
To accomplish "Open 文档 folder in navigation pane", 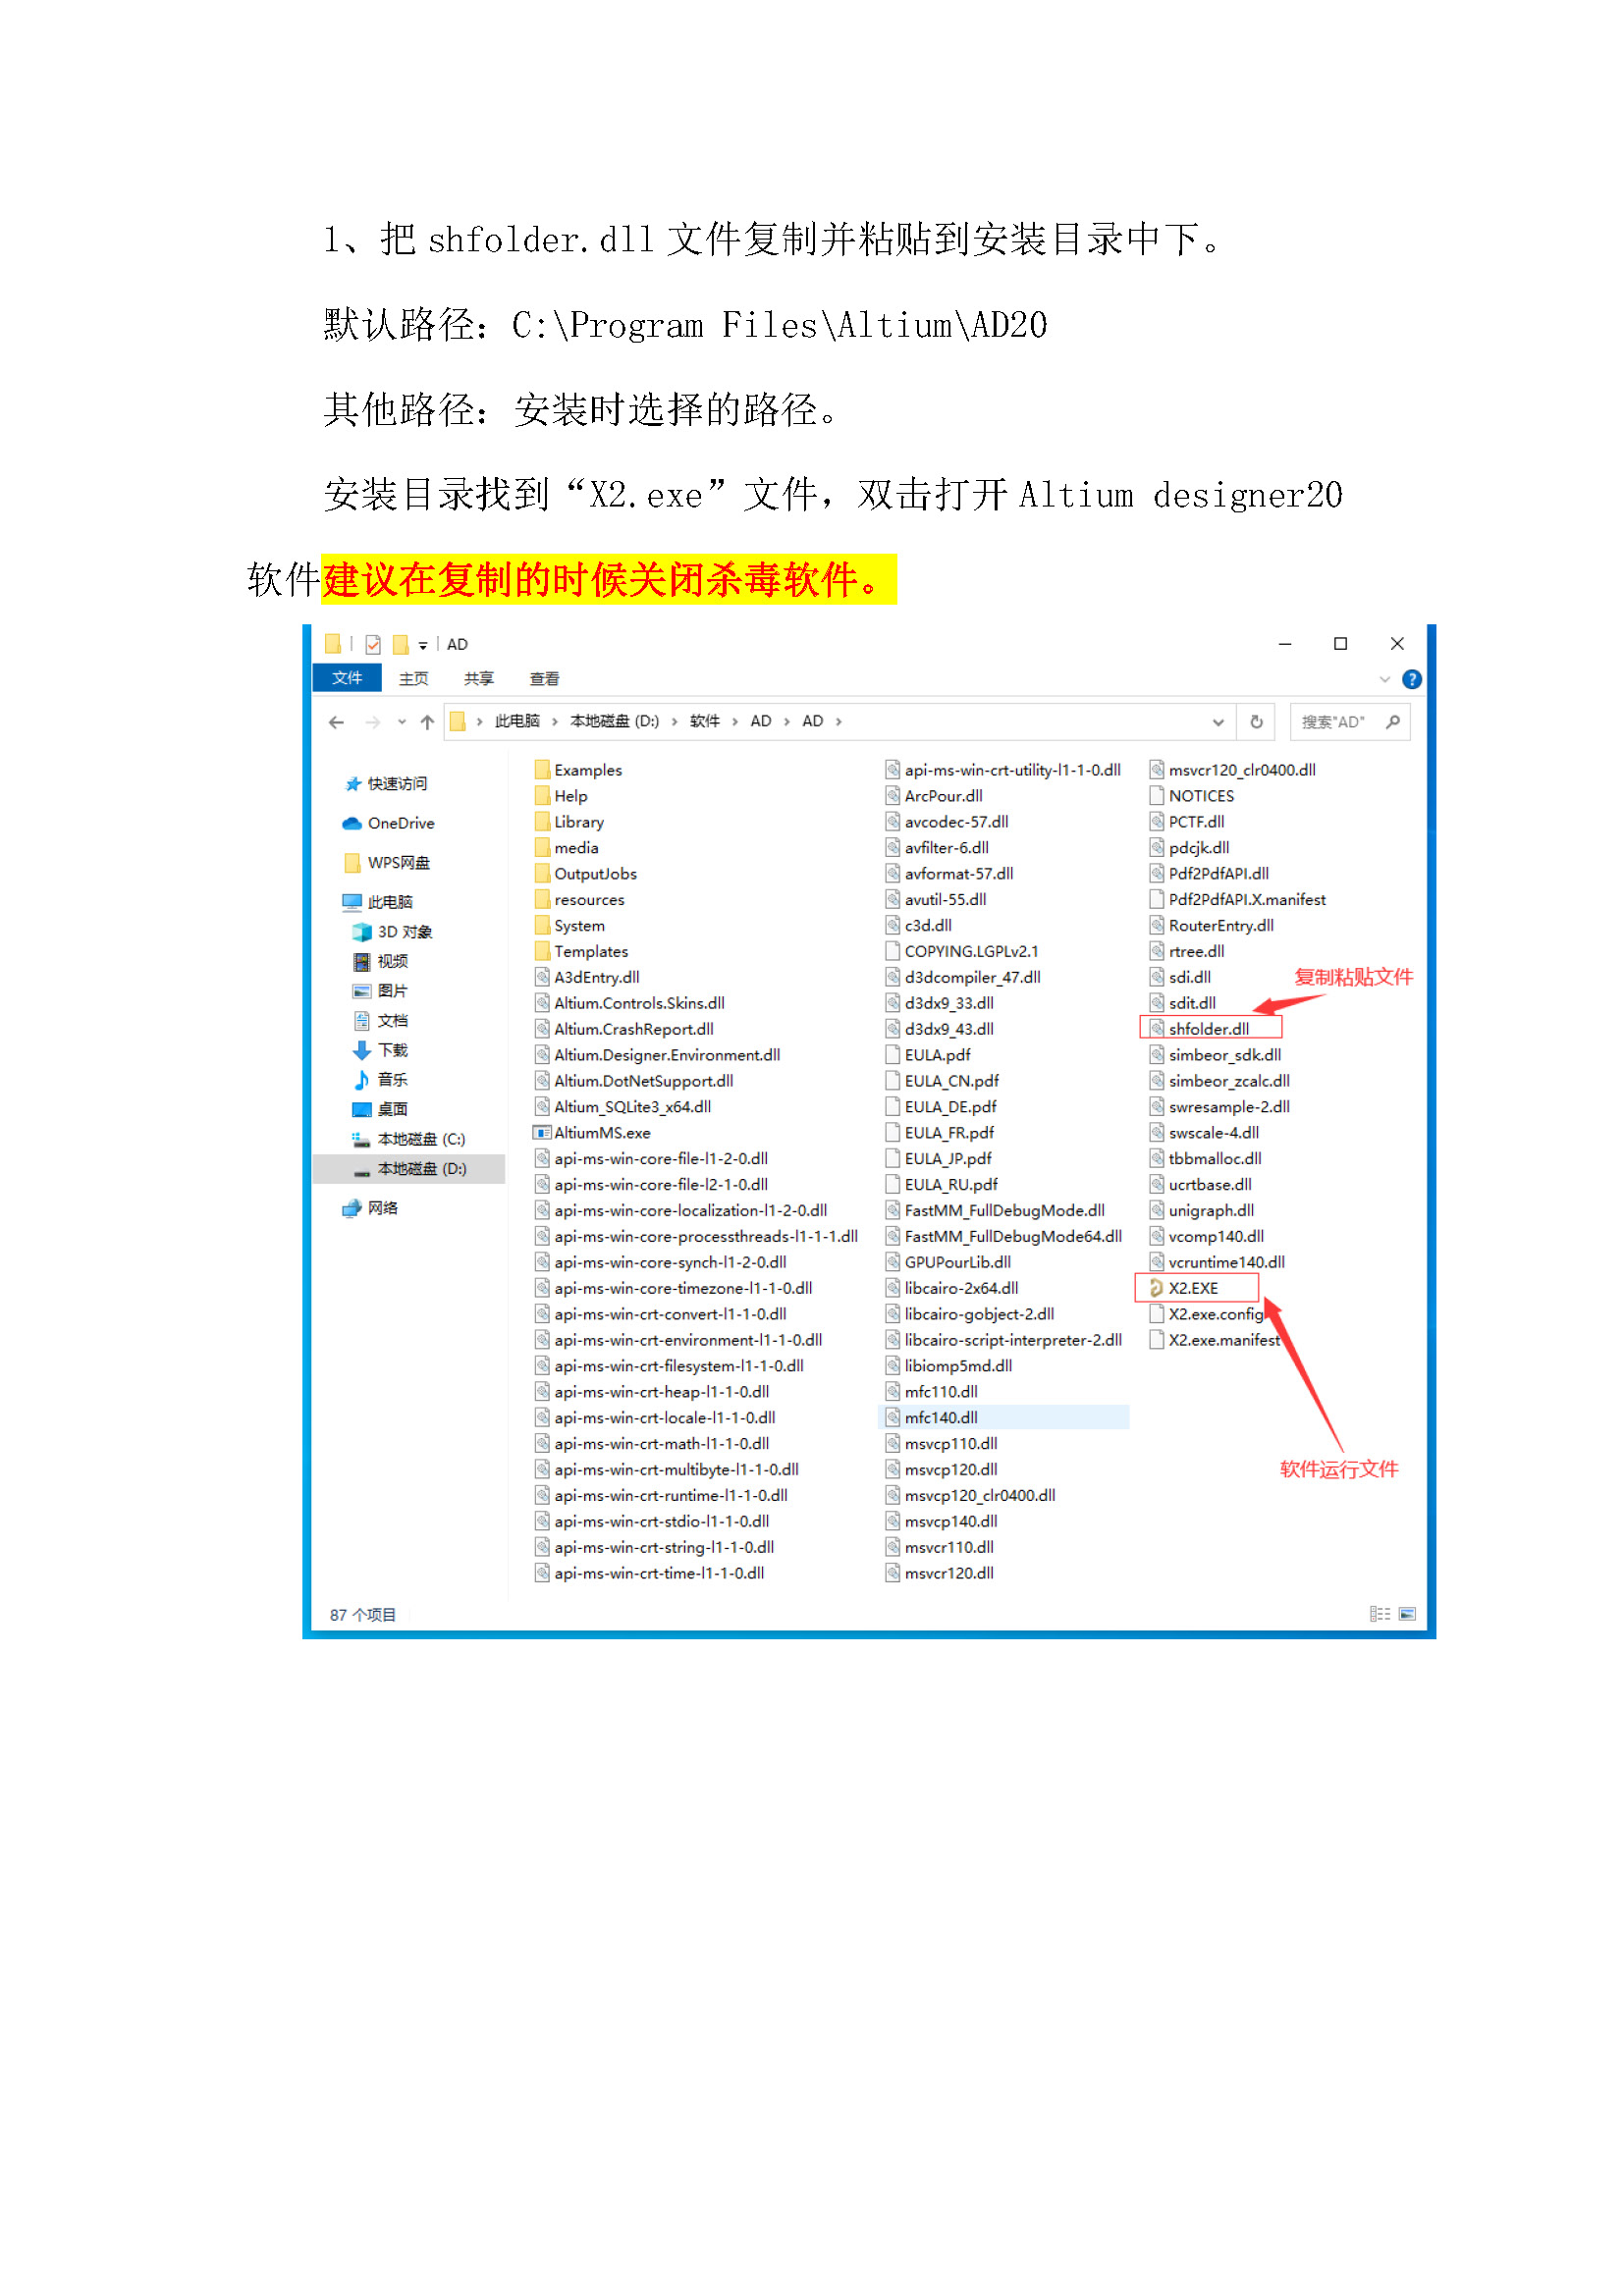I will 380,1021.
